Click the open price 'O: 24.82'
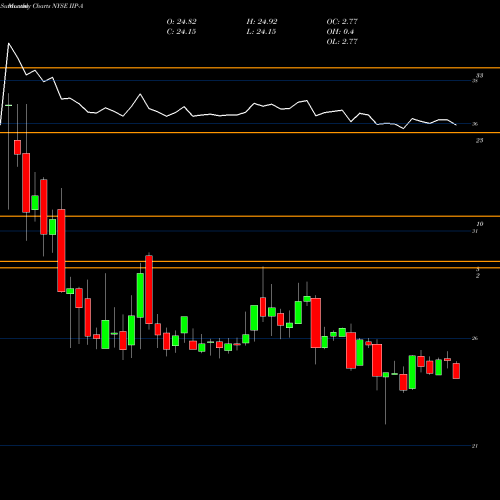 click(181, 22)
